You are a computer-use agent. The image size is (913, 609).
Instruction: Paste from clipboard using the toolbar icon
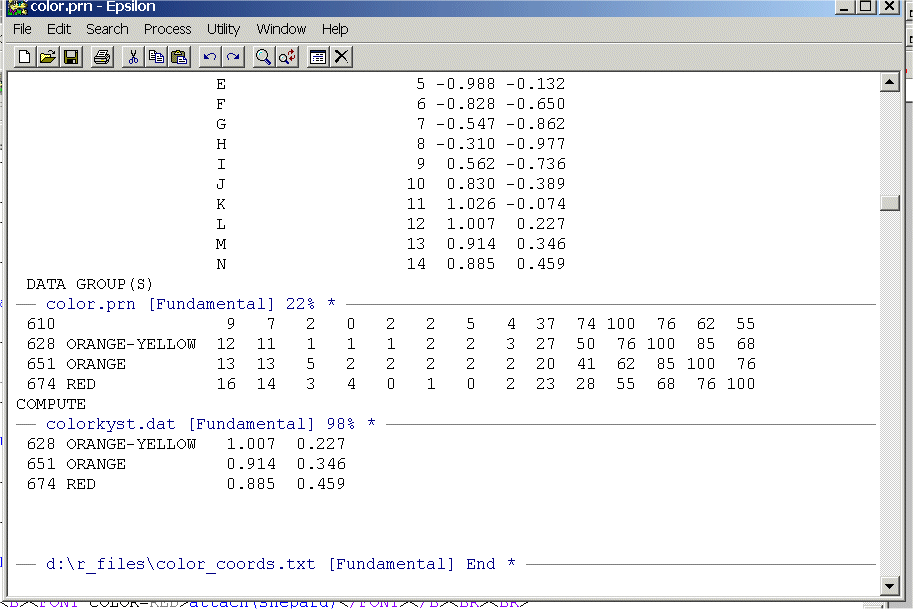click(x=179, y=57)
